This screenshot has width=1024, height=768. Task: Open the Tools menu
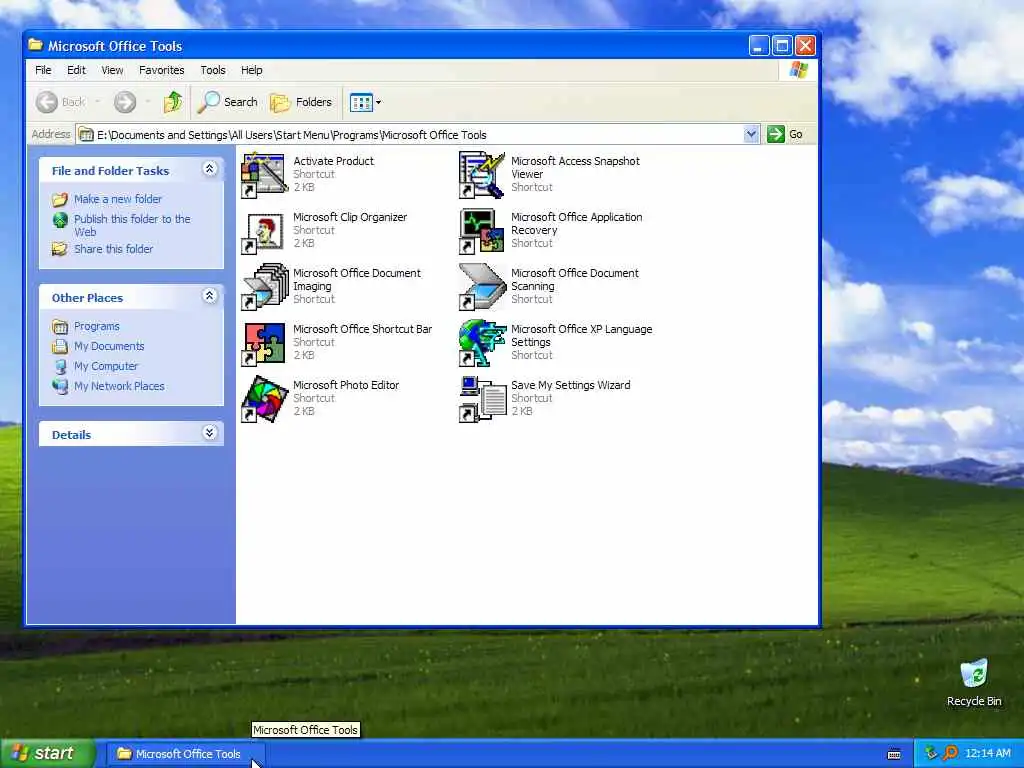click(213, 70)
